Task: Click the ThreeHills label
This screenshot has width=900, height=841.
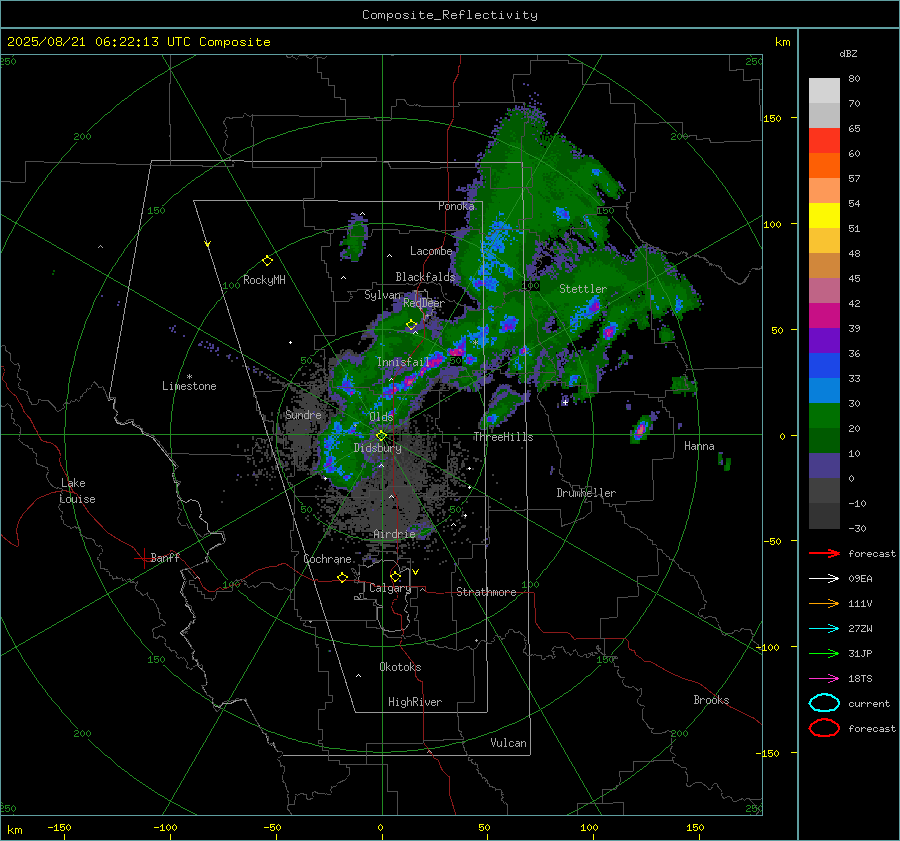Action: (x=503, y=437)
